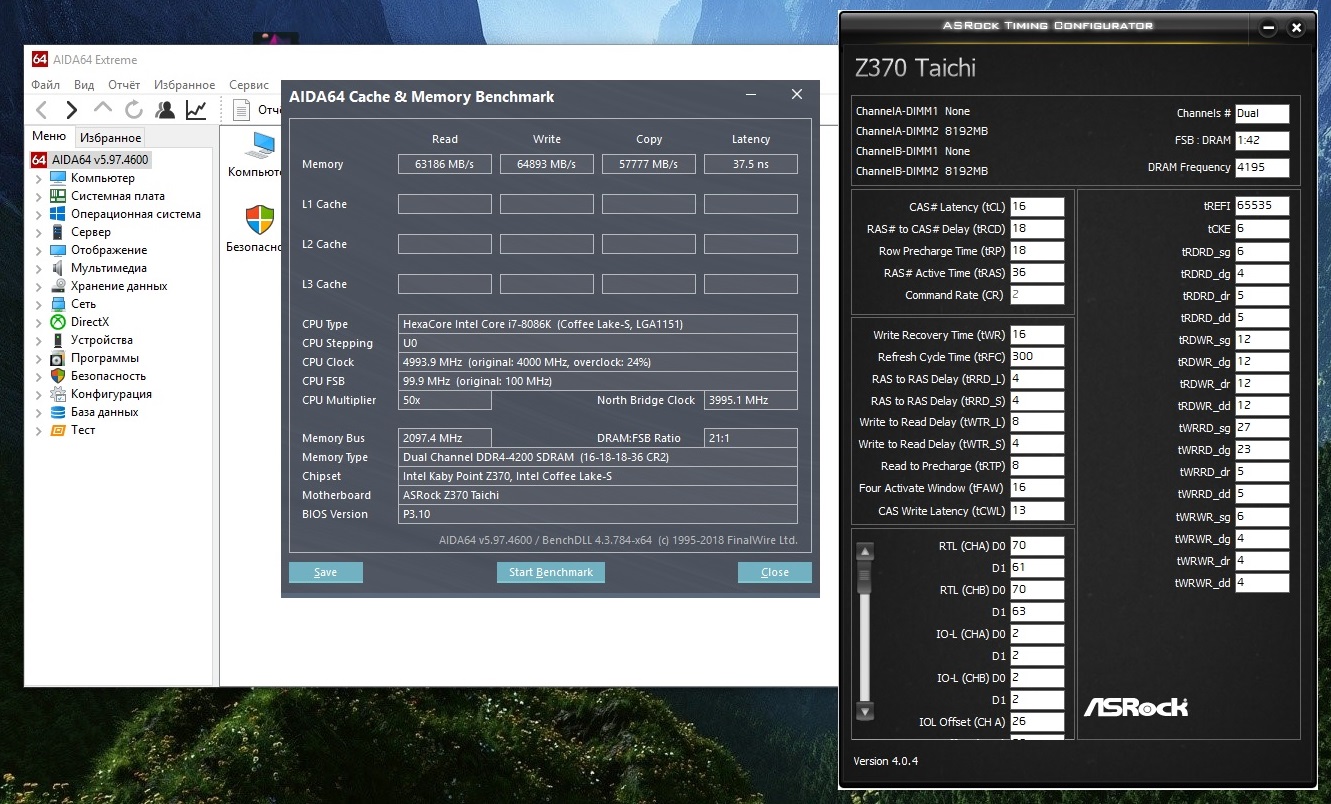The height and width of the screenshot is (804, 1331).
Task: Close the ASRock Timing Configurator window
Action: click(1297, 28)
